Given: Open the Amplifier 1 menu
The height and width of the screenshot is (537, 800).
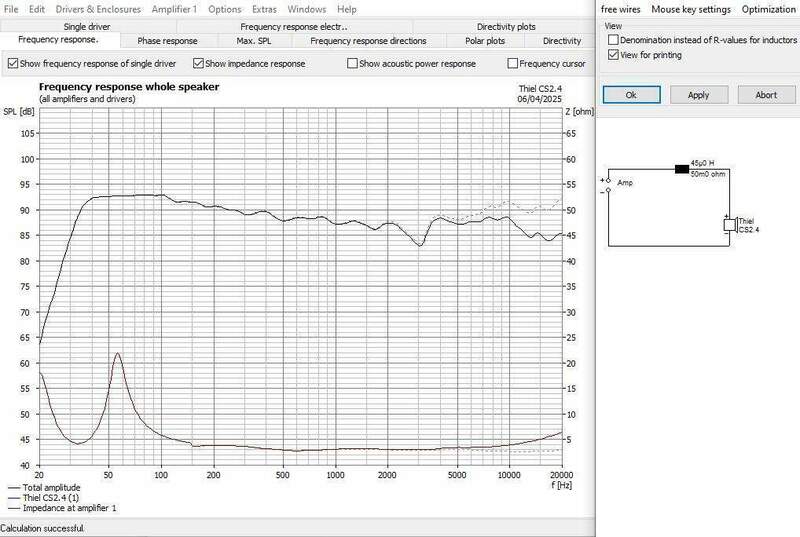Looking at the screenshot, I should (175, 9).
